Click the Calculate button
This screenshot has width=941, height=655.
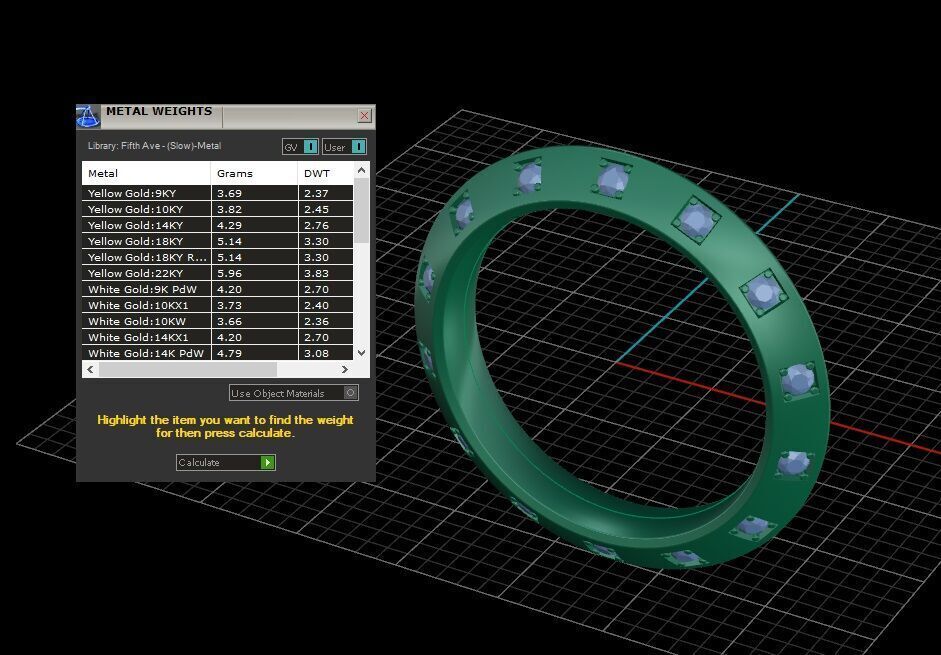[x=226, y=462]
